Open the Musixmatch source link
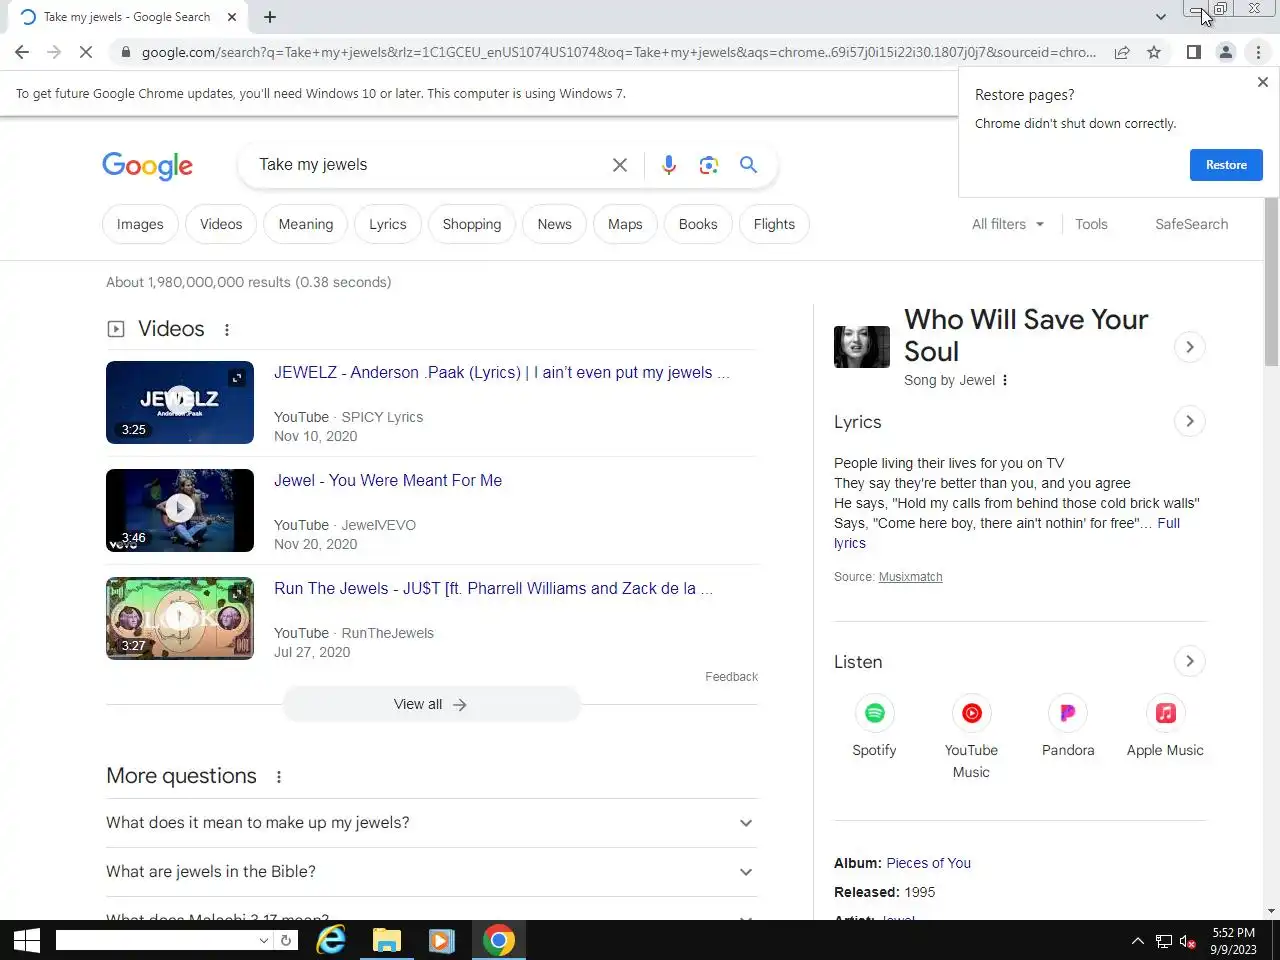The width and height of the screenshot is (1280, 960). 910,577
